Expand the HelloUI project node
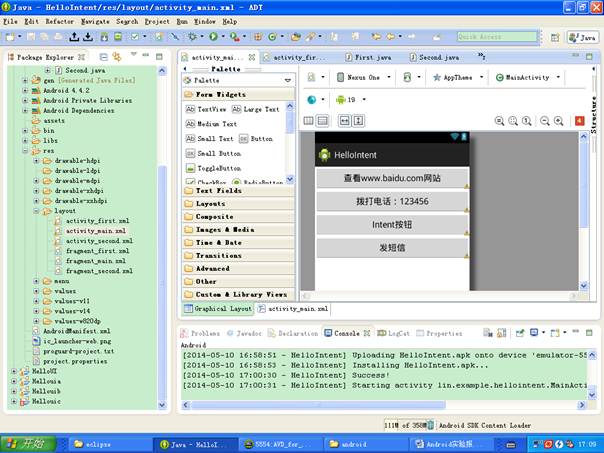This screenshot has height=453, width=604. 11,371
